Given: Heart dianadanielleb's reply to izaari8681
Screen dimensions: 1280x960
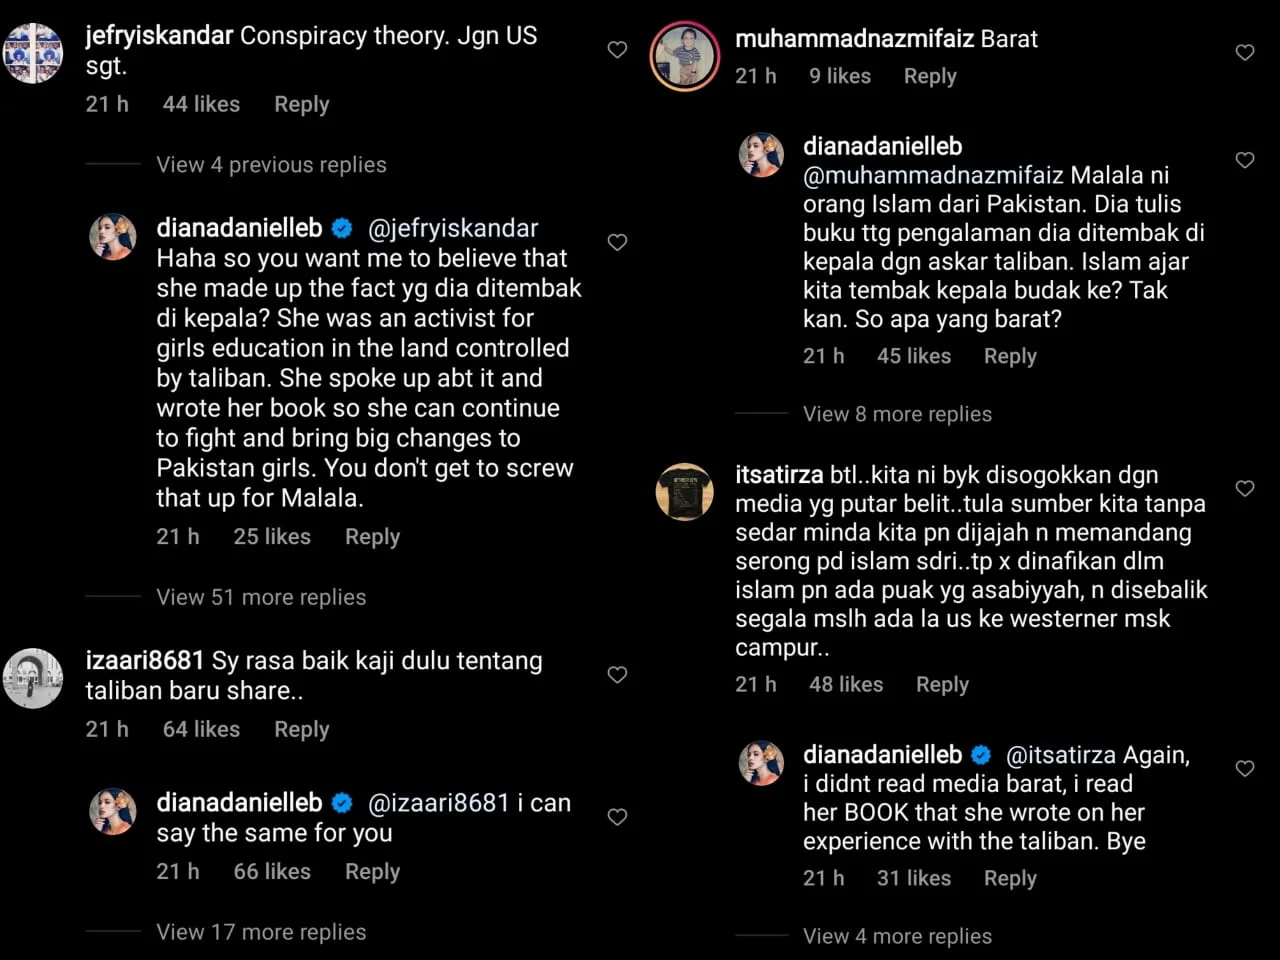Looking at the screenshot, I should tap(617, 817).
